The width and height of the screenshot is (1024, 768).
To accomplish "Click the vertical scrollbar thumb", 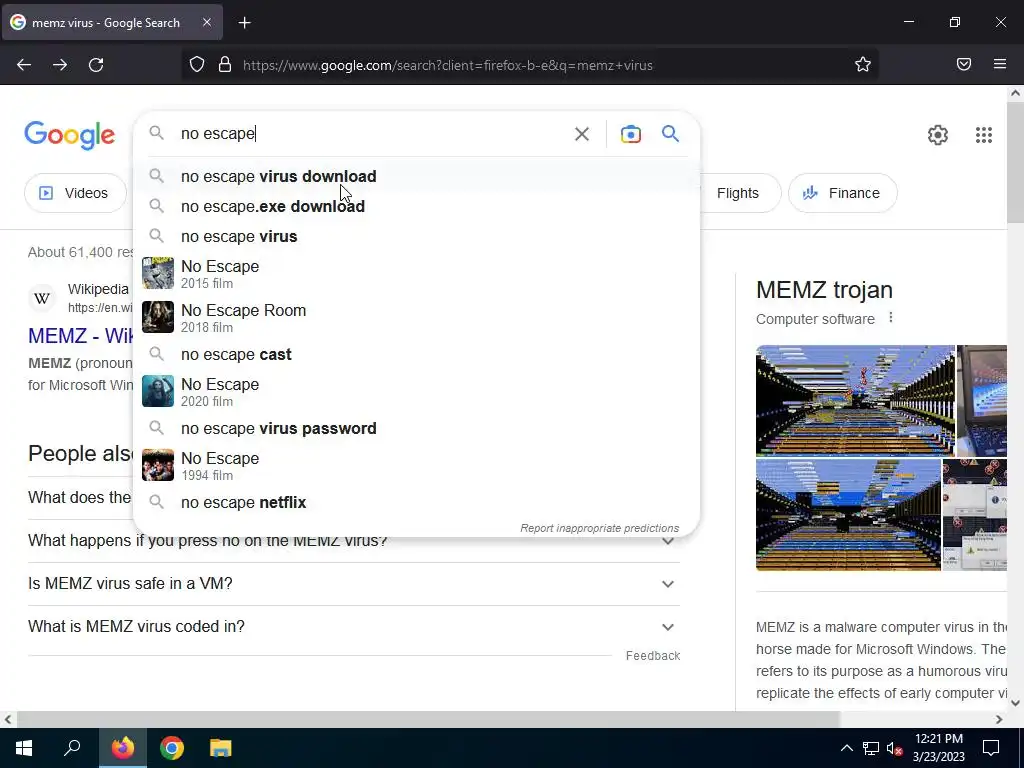I will (x=1015, y=162).
